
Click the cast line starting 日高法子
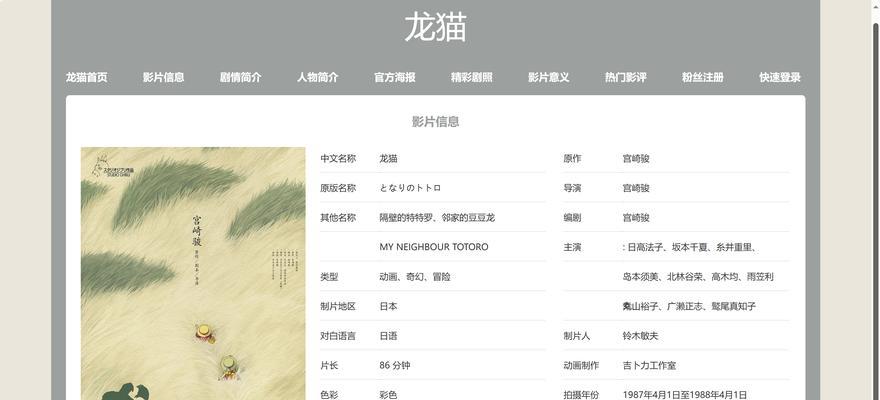pyautogui.click(x=692, y=247)
